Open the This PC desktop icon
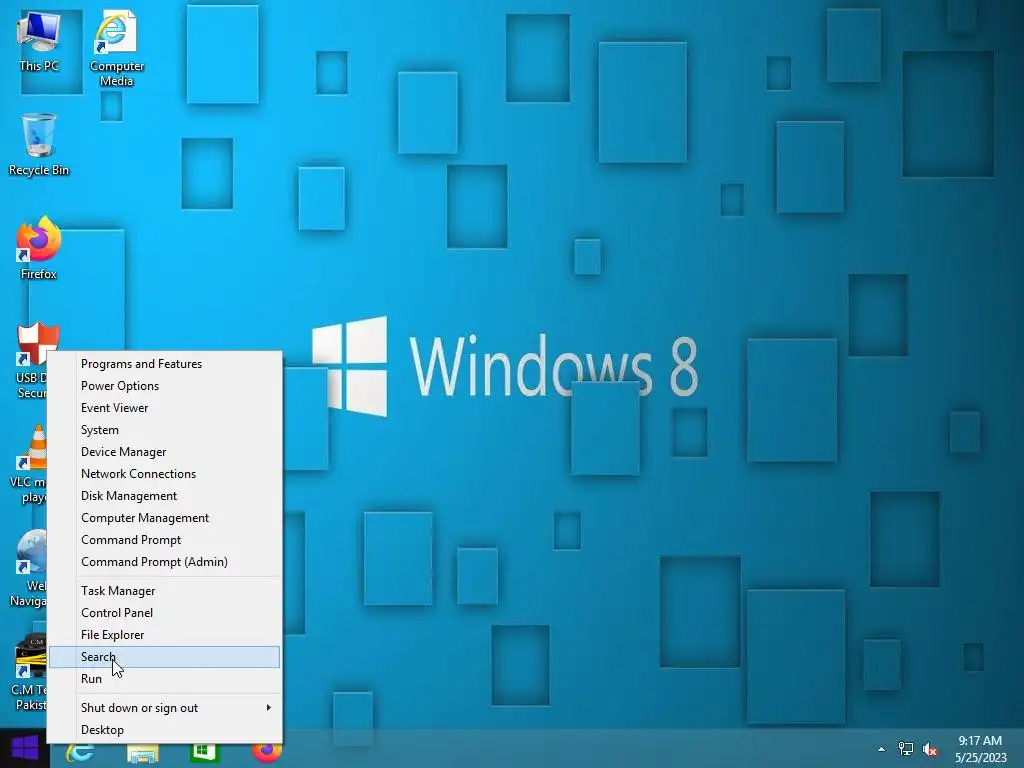Viewport: 1024px width, 768px height. click(39, 40)
